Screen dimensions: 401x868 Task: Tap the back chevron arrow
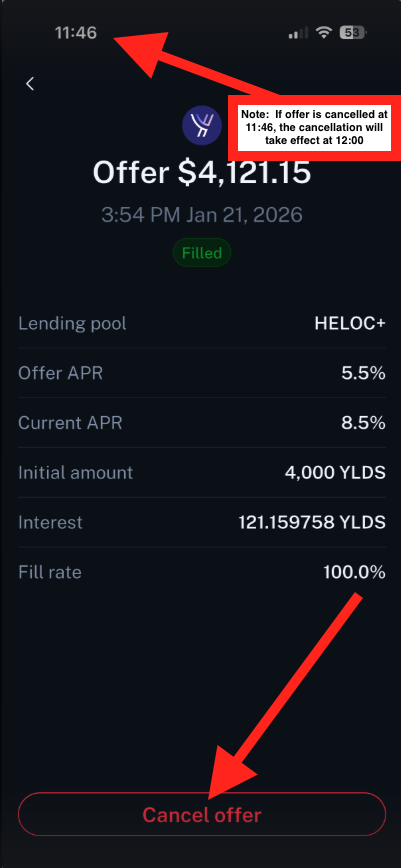point(30,84)
